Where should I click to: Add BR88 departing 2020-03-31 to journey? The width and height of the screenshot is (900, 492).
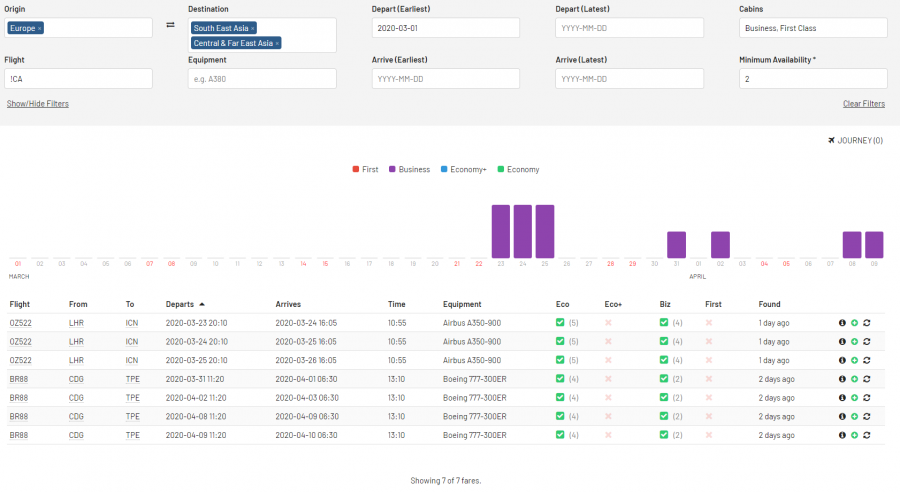[x=854, y=379]
